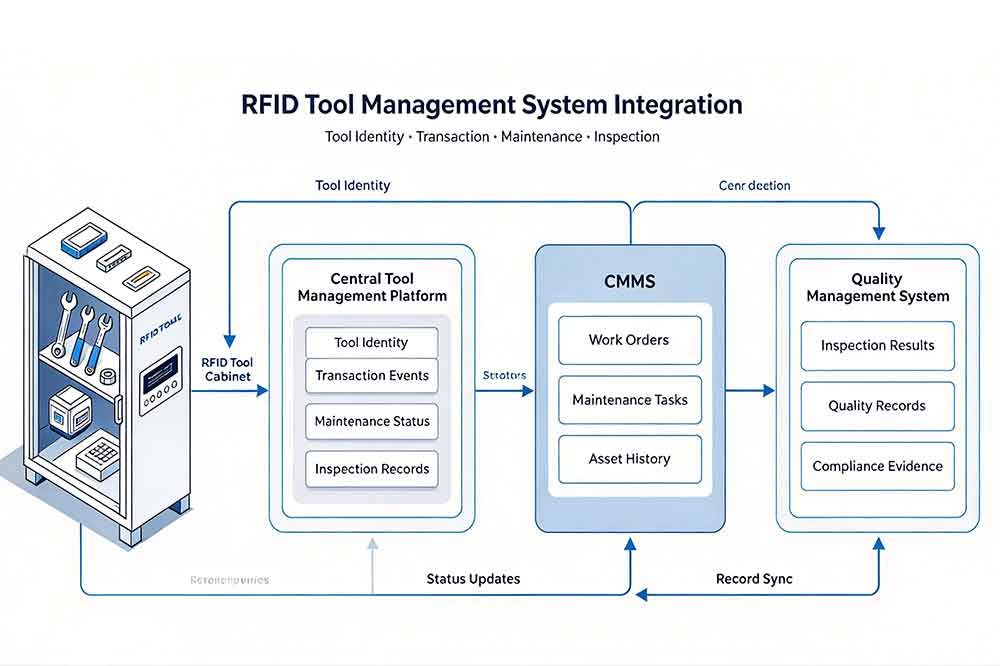1000x666 pixels.
Task: Click the Record Sync label
Action: click(754, 579)
